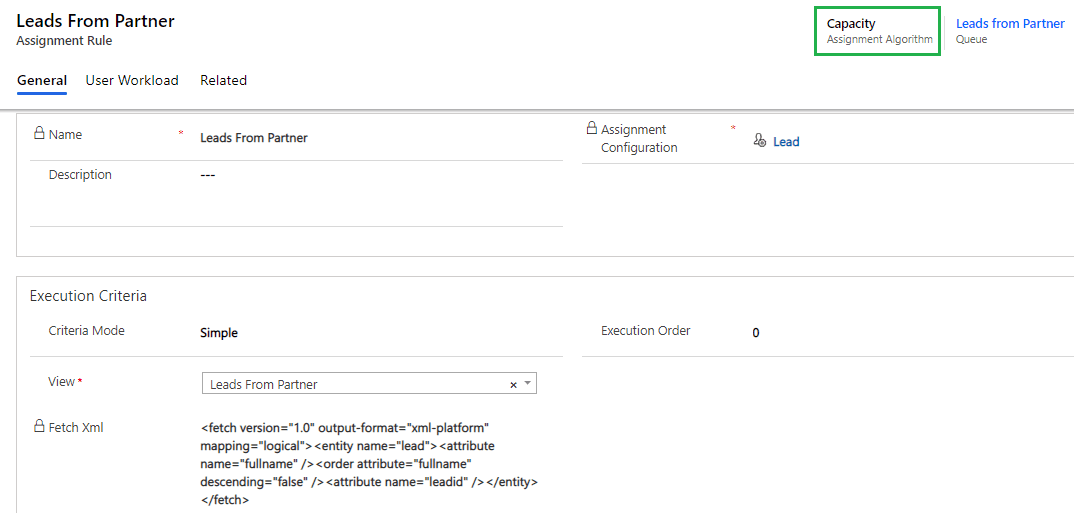Screen dimensions: 1074x513
Task: Open the User Workload tab
Action: (x=132, y=80)
